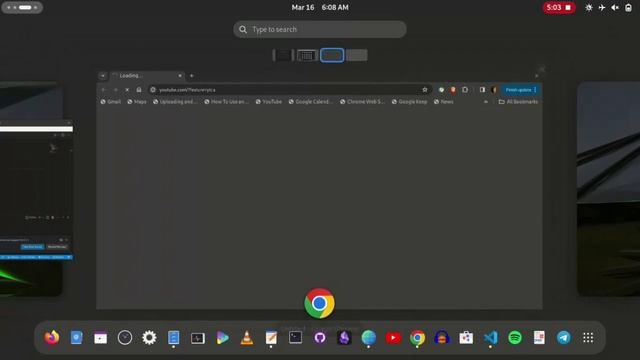Open the 'Google Calend...' bookmark

click(x=311, y=102)
